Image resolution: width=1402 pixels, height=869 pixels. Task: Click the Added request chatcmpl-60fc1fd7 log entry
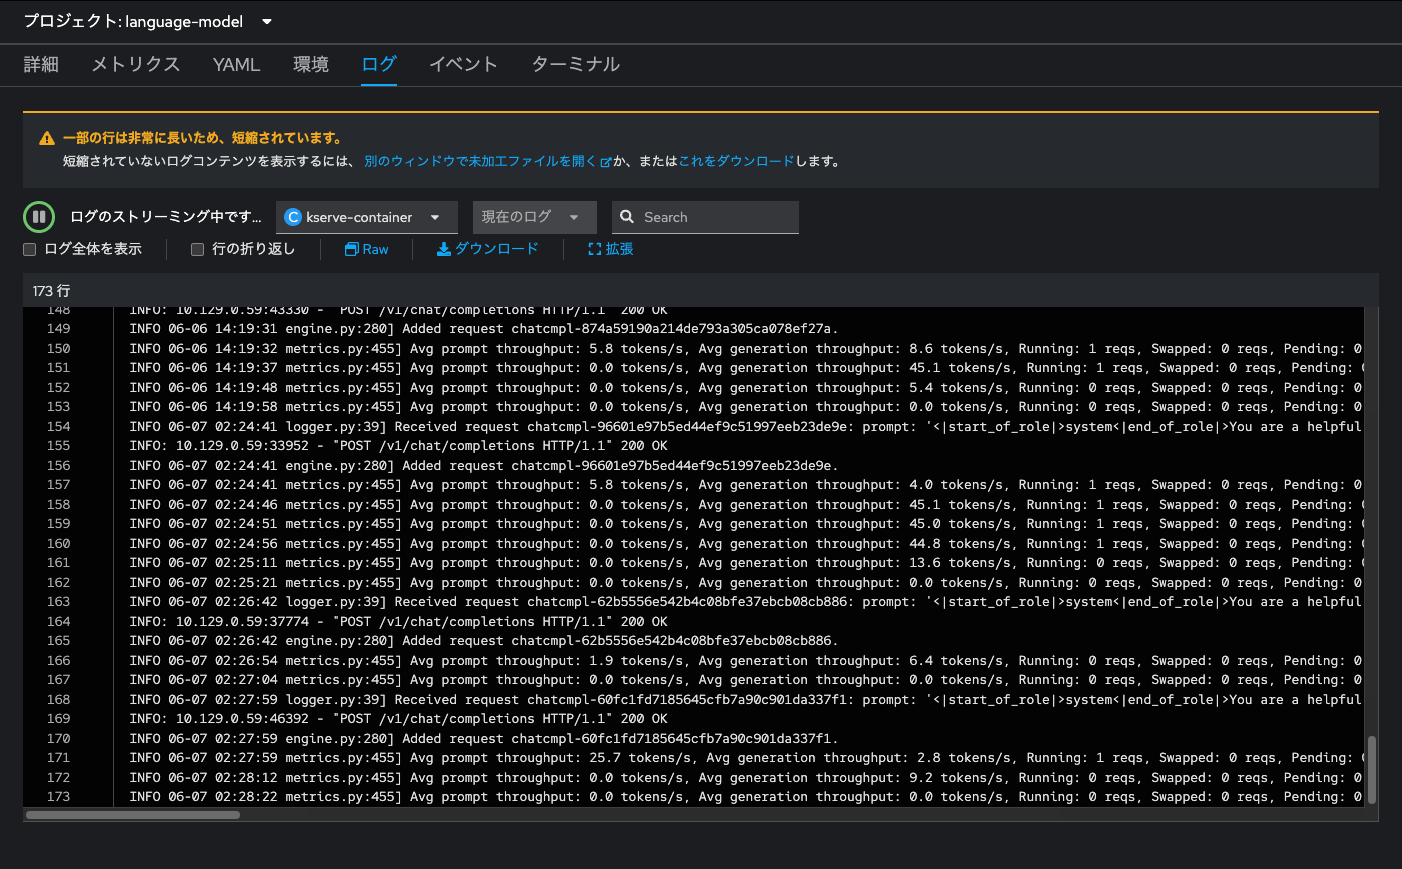(x=484, y=739)
